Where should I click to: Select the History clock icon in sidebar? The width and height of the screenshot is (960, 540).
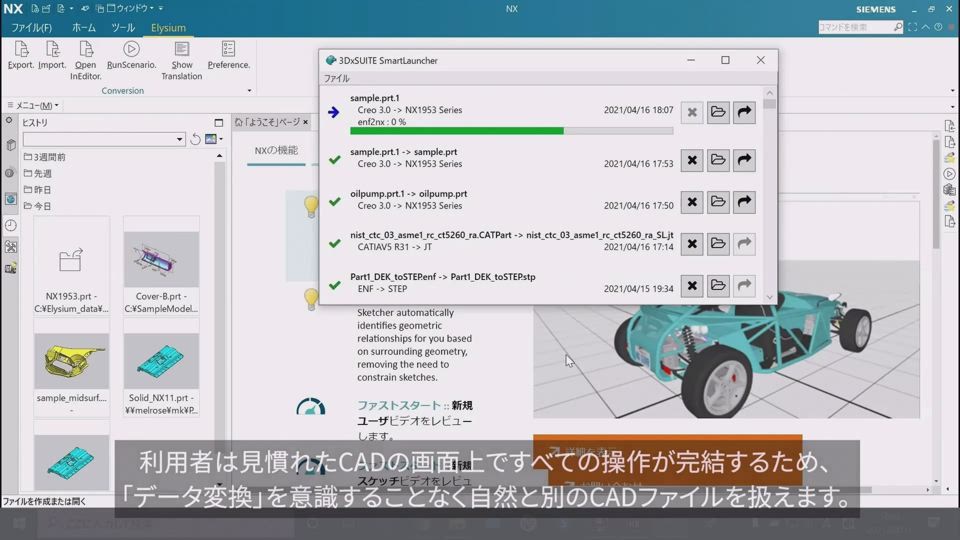coord(10,225)
